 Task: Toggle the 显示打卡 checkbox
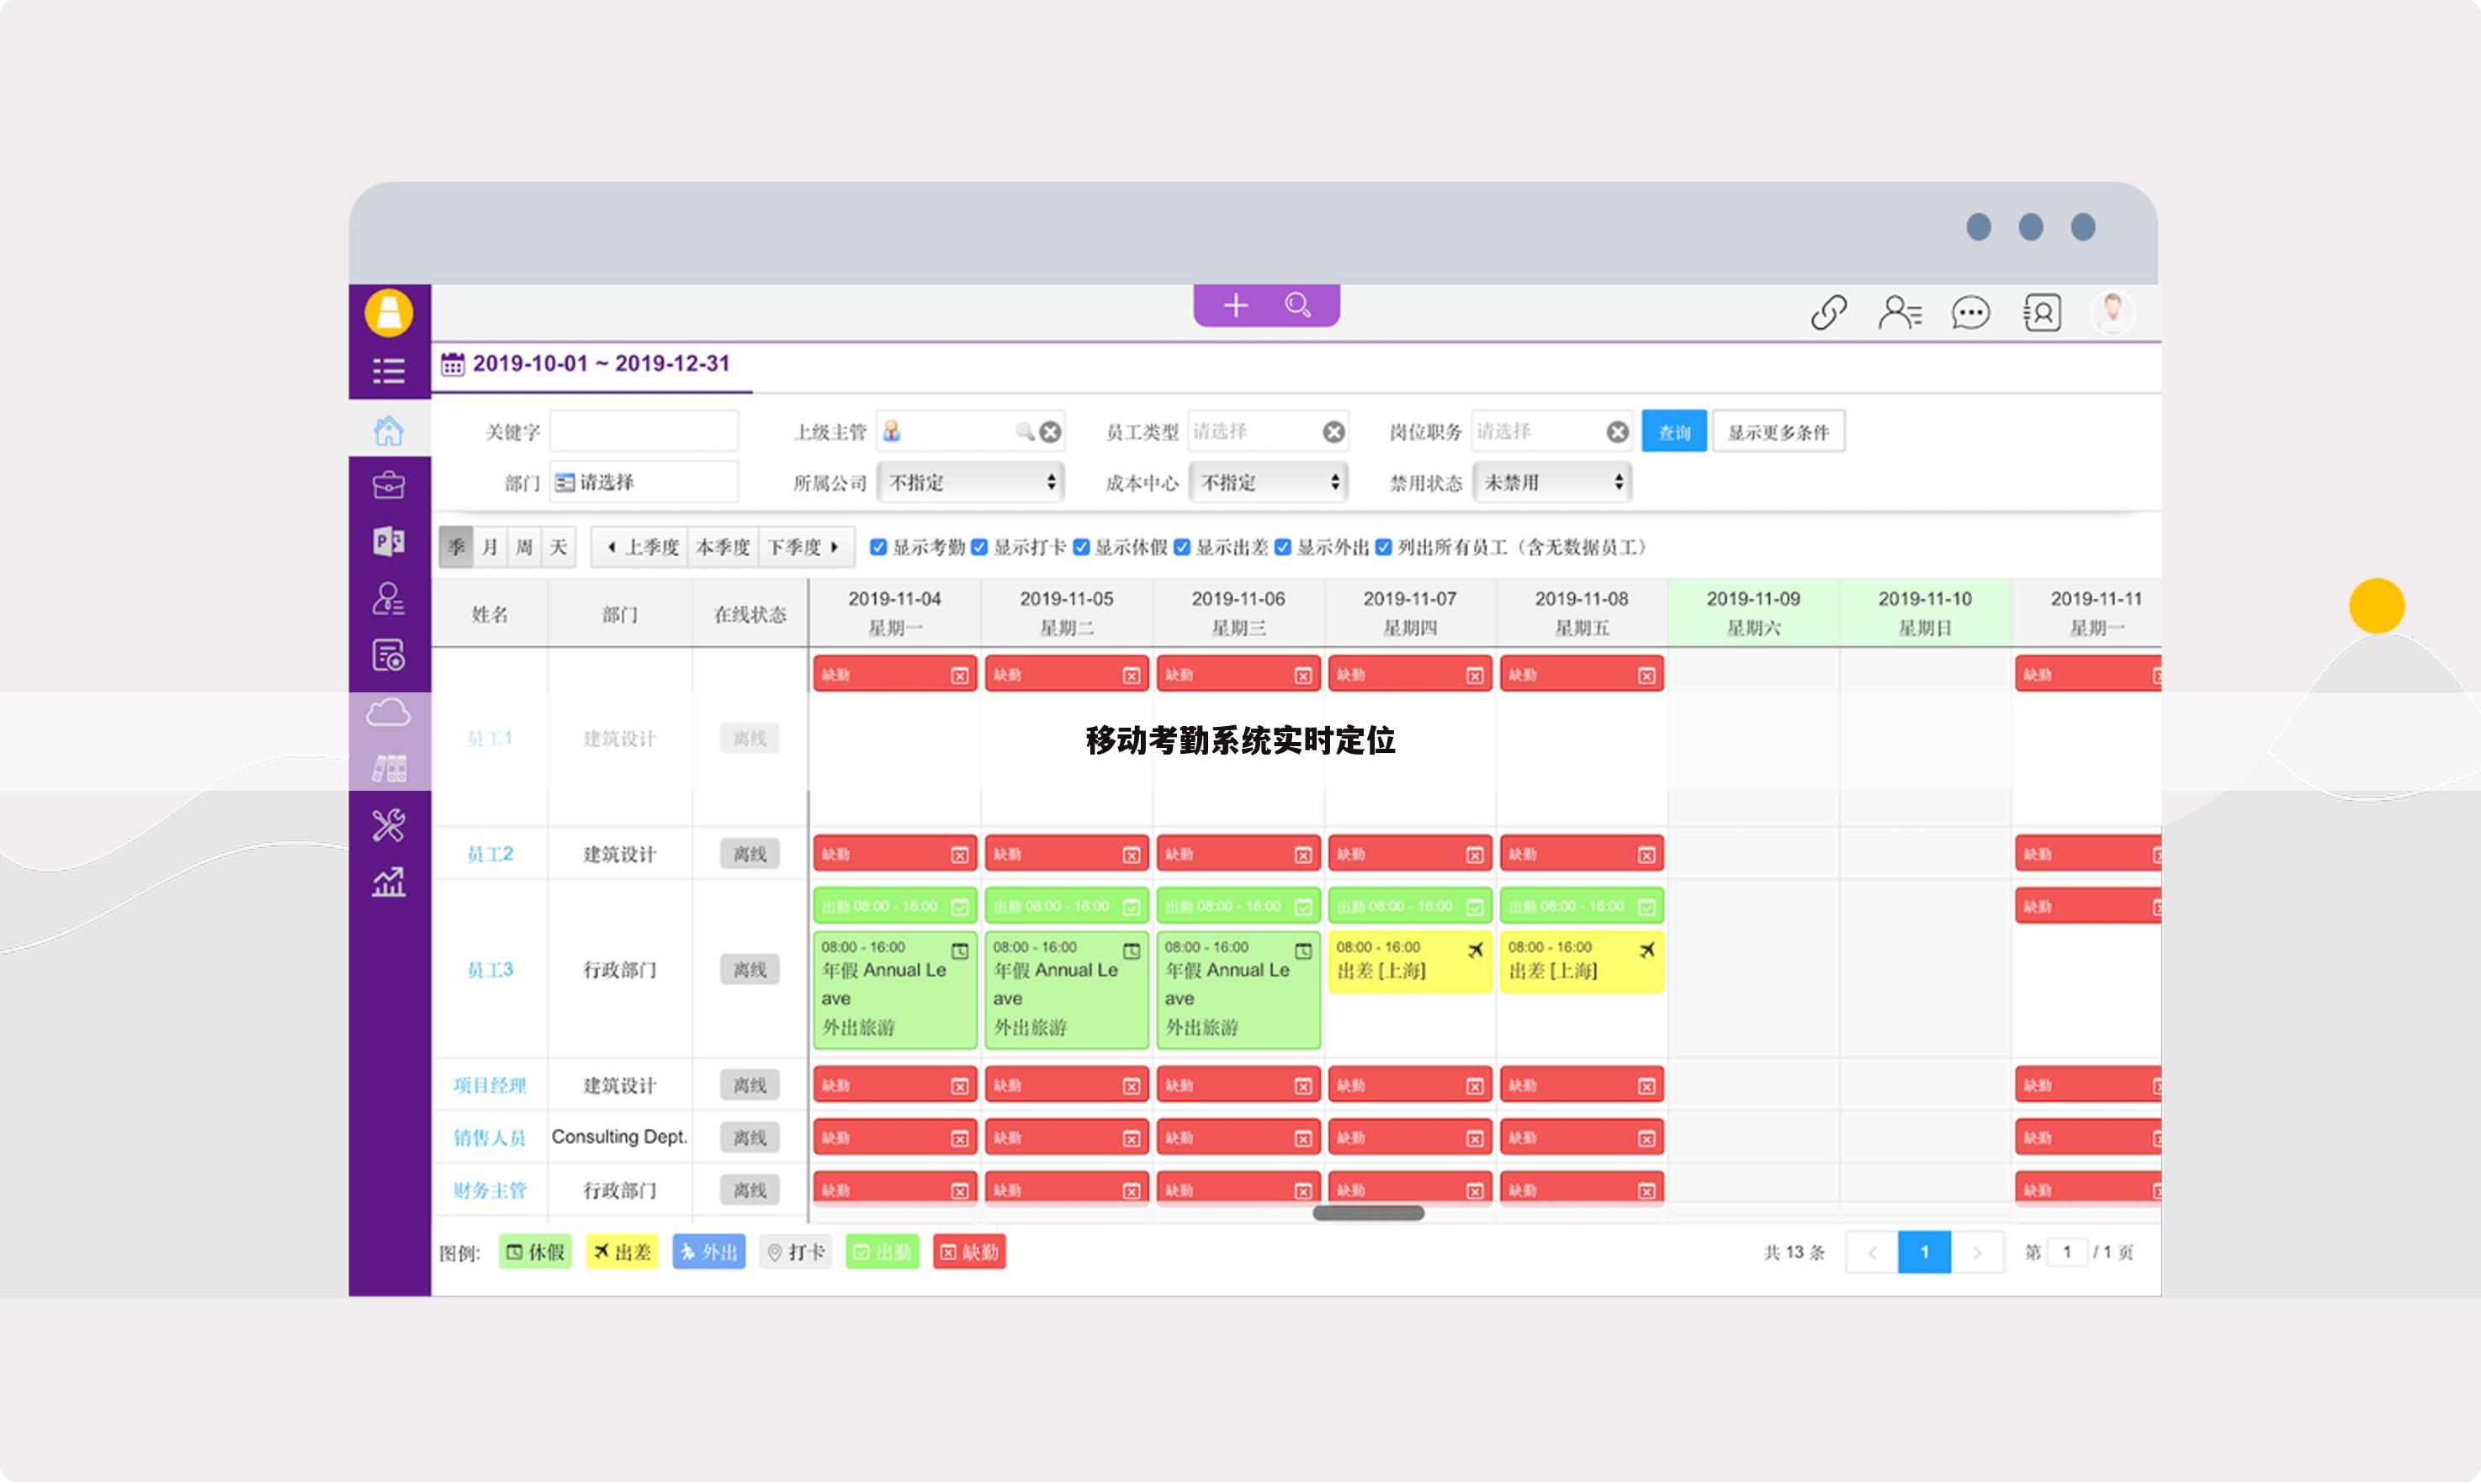tap(980, 547)
